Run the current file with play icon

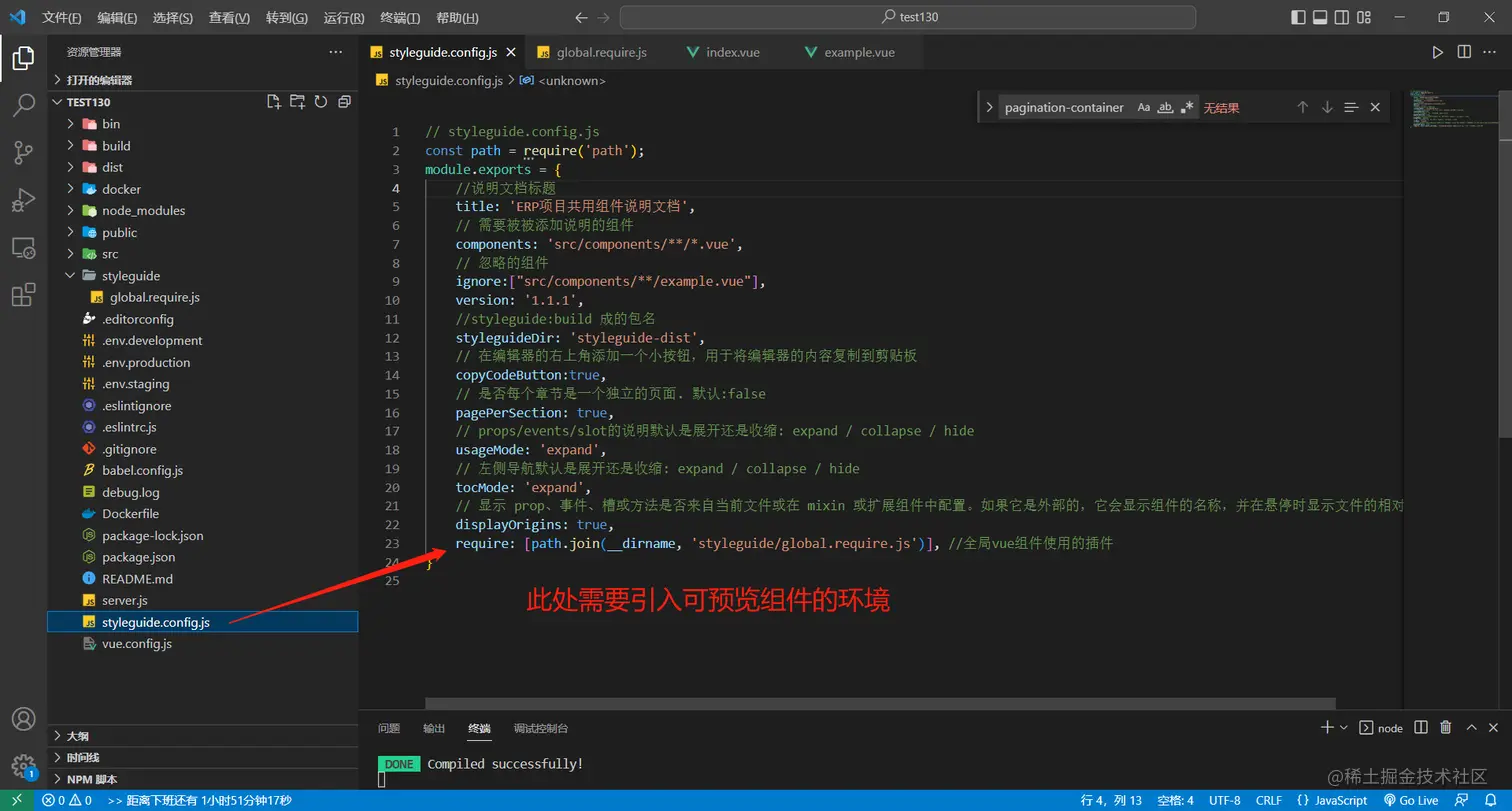(x=1438, y=52)
